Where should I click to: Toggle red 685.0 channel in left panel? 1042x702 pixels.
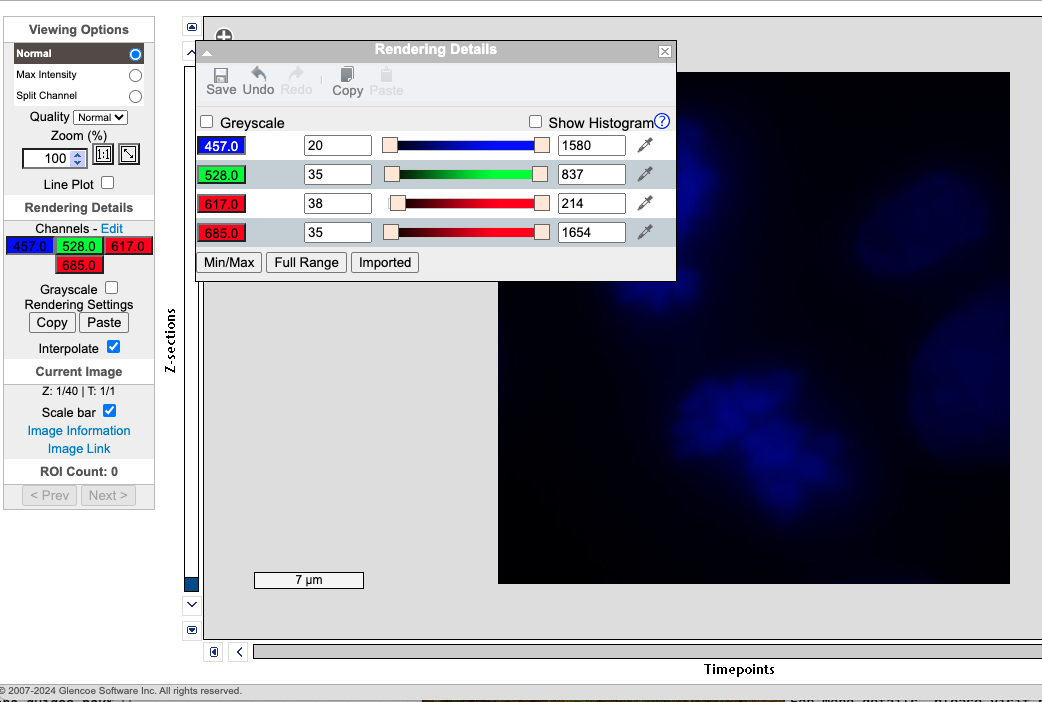click(79, 265)
